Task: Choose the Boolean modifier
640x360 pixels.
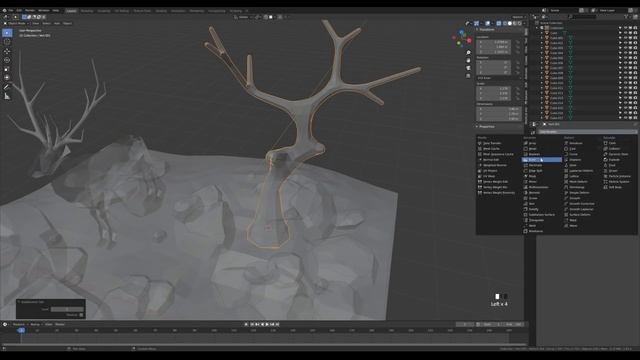Action: tap(534, 154)
